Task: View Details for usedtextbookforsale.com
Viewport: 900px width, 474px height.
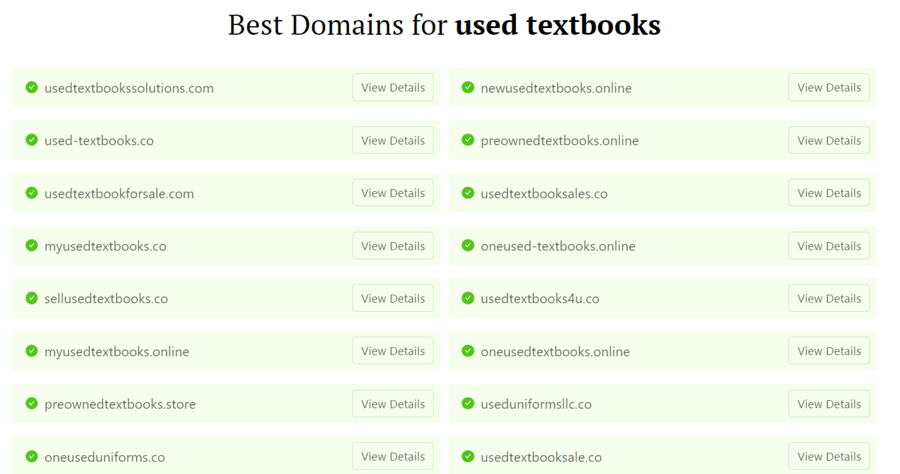Action: click(393, 193)
